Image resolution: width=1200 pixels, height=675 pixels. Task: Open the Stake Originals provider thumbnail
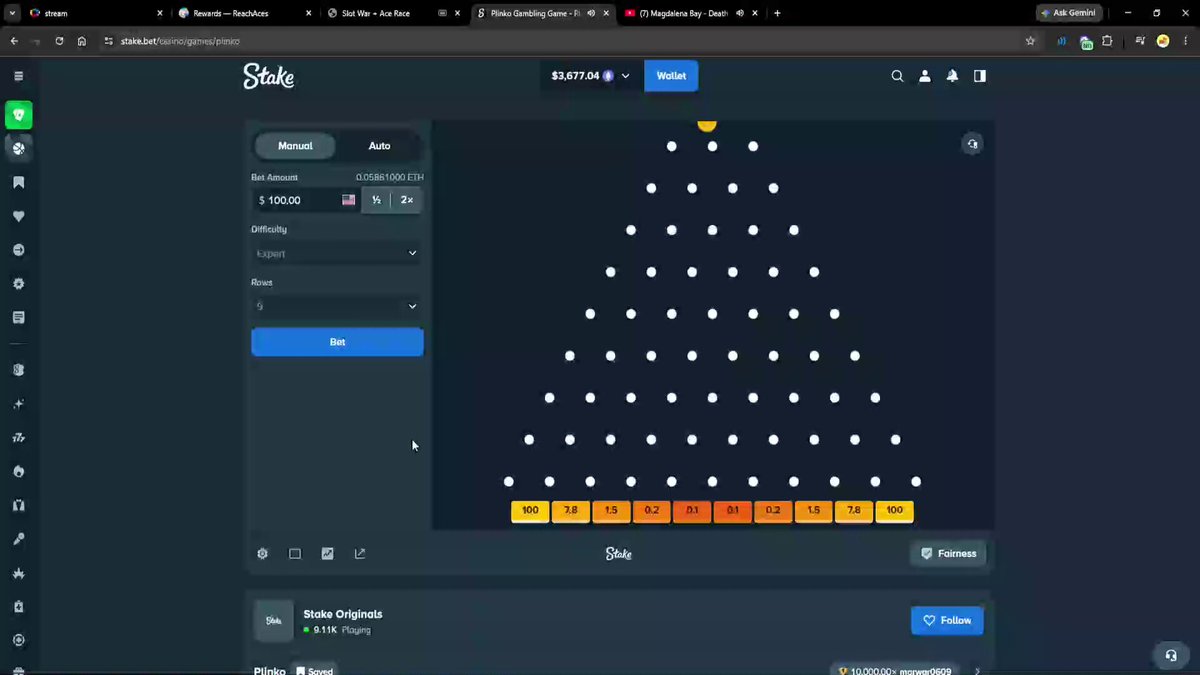[273, 621]
